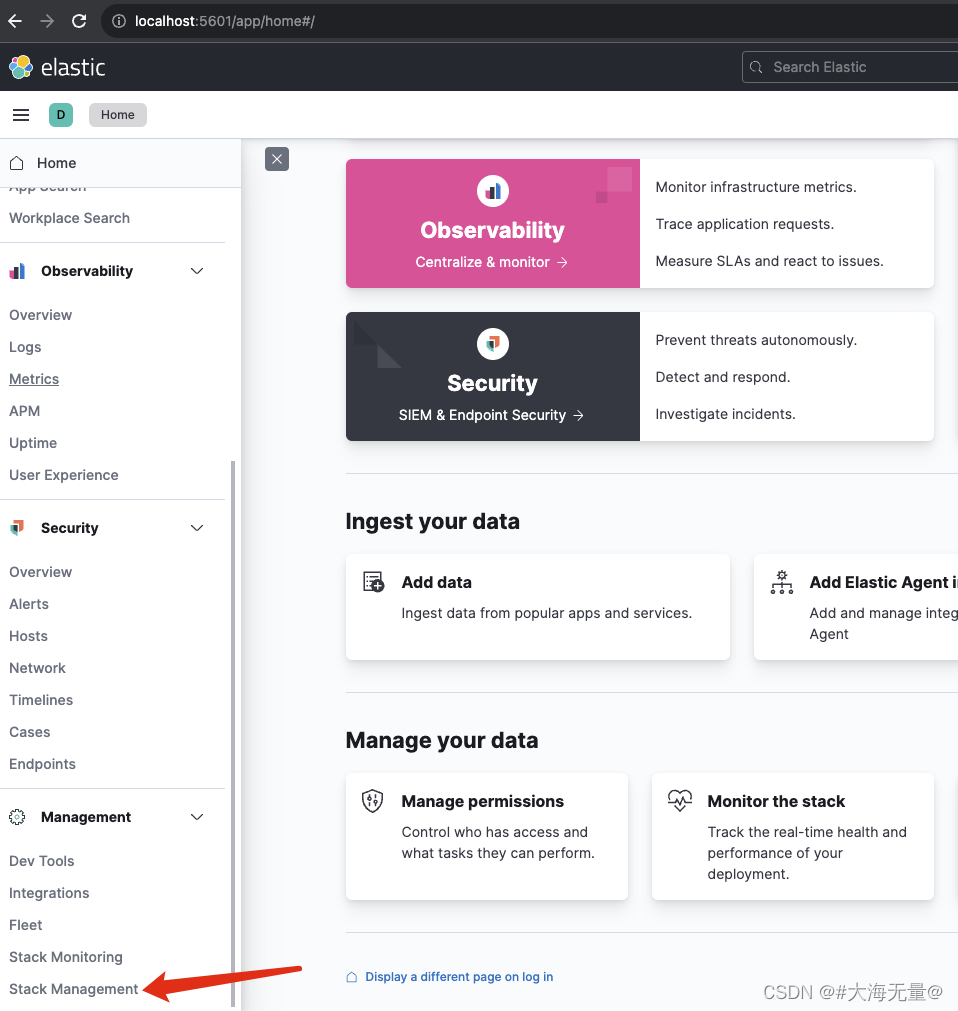Click the Security icon on the dark banner
Screen dimensions: 958x1011
pyautogui.click(x=492, y=343)
